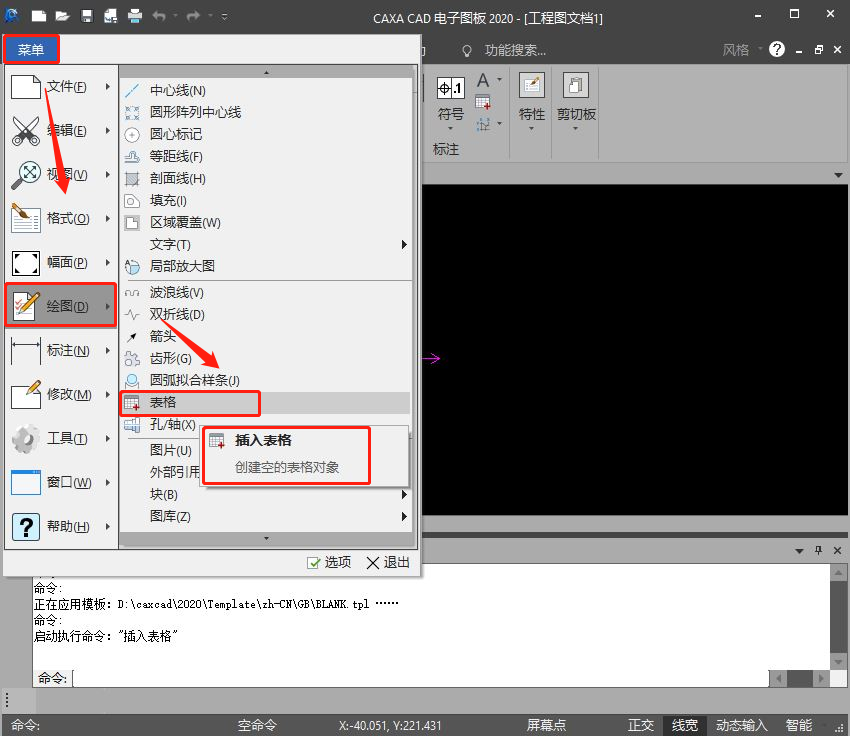This screenshot has width=850, height=736.
Task: Click the 视图(V) view menu
Action: tap(61, 175)
